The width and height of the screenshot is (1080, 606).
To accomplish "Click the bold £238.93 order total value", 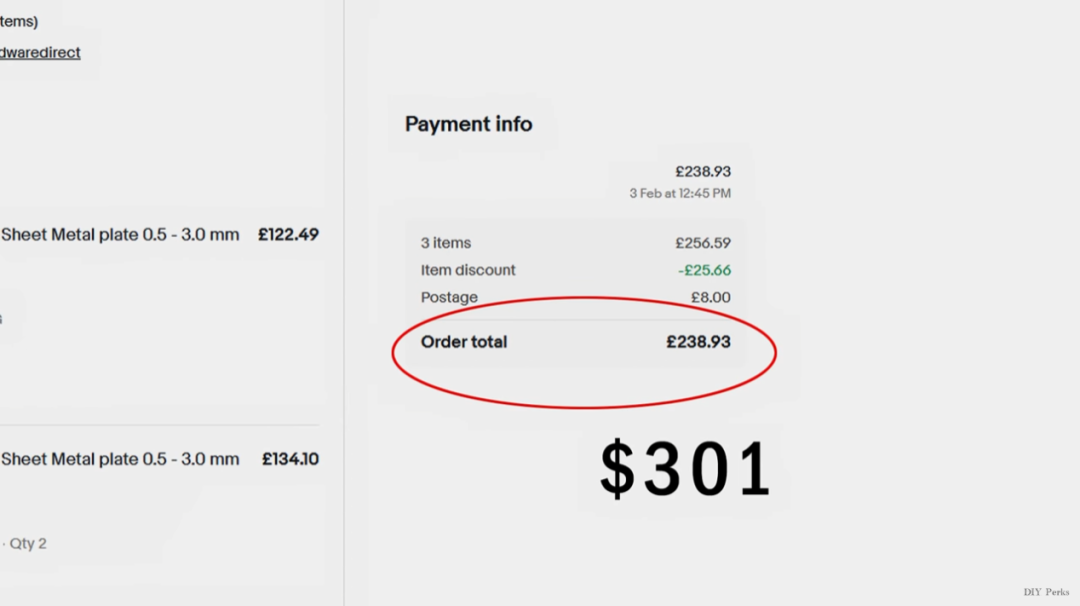I will point(698,342).
